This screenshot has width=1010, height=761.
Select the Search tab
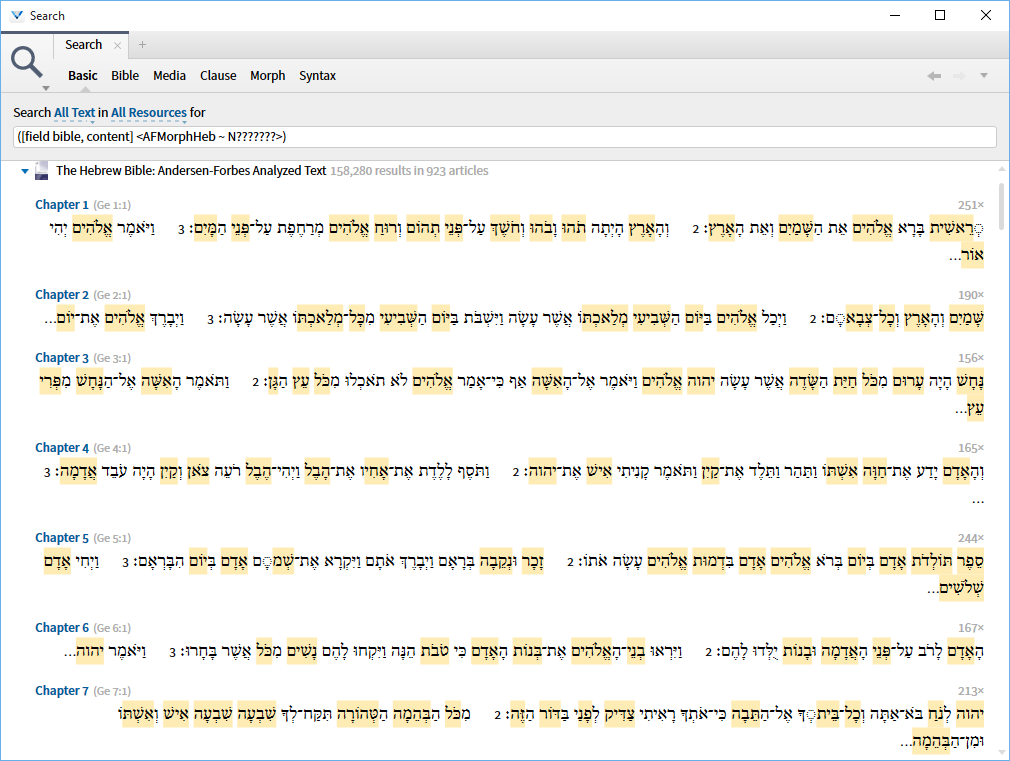(x=84, y=44)
